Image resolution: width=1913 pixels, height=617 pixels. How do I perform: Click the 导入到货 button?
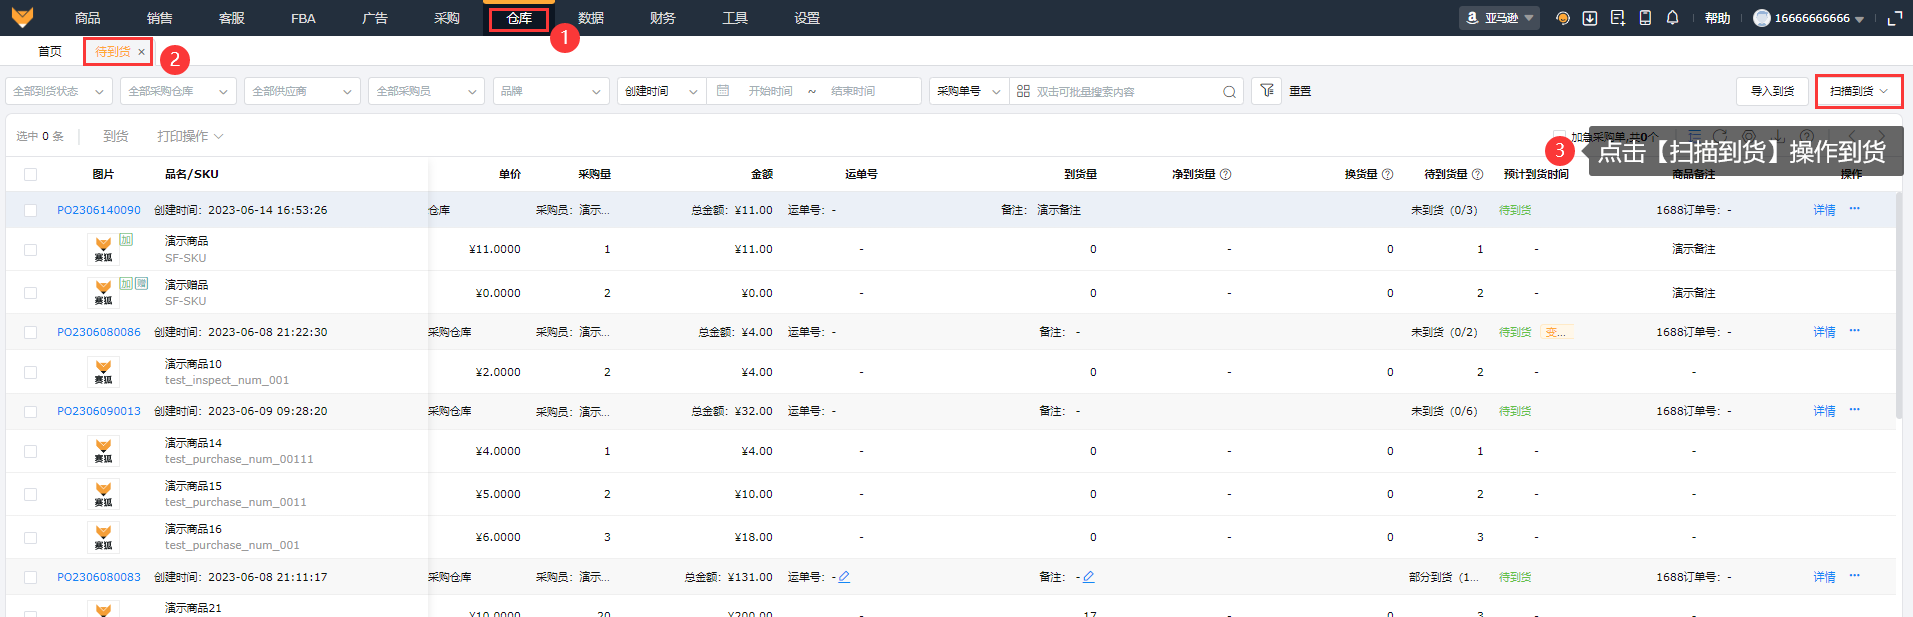(1772, 91)
